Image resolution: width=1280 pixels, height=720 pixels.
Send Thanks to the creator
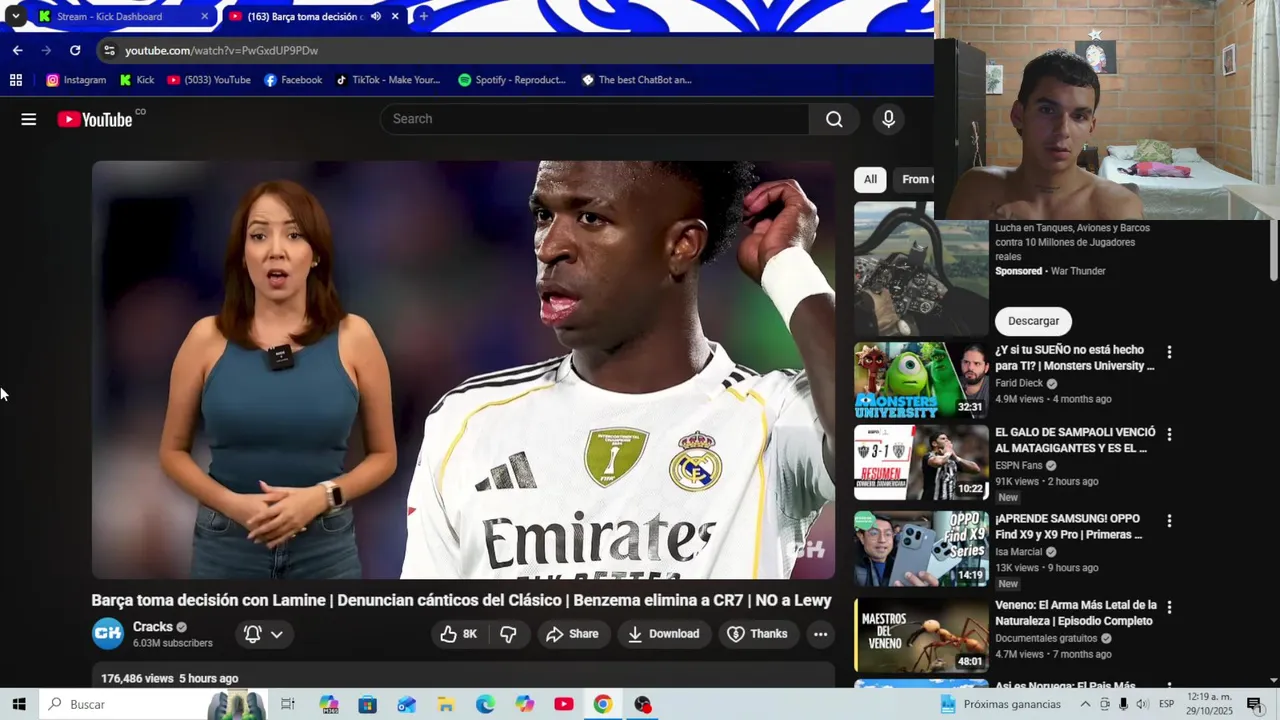click(757, 634)
